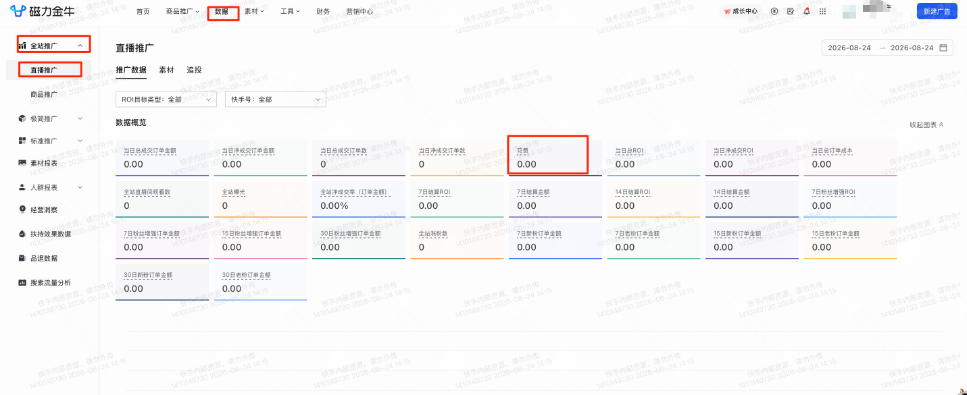Select the 全站曝光 metric card
Image resolution: width=967 pixels, height=395 pixels.
tap(260, 199)
